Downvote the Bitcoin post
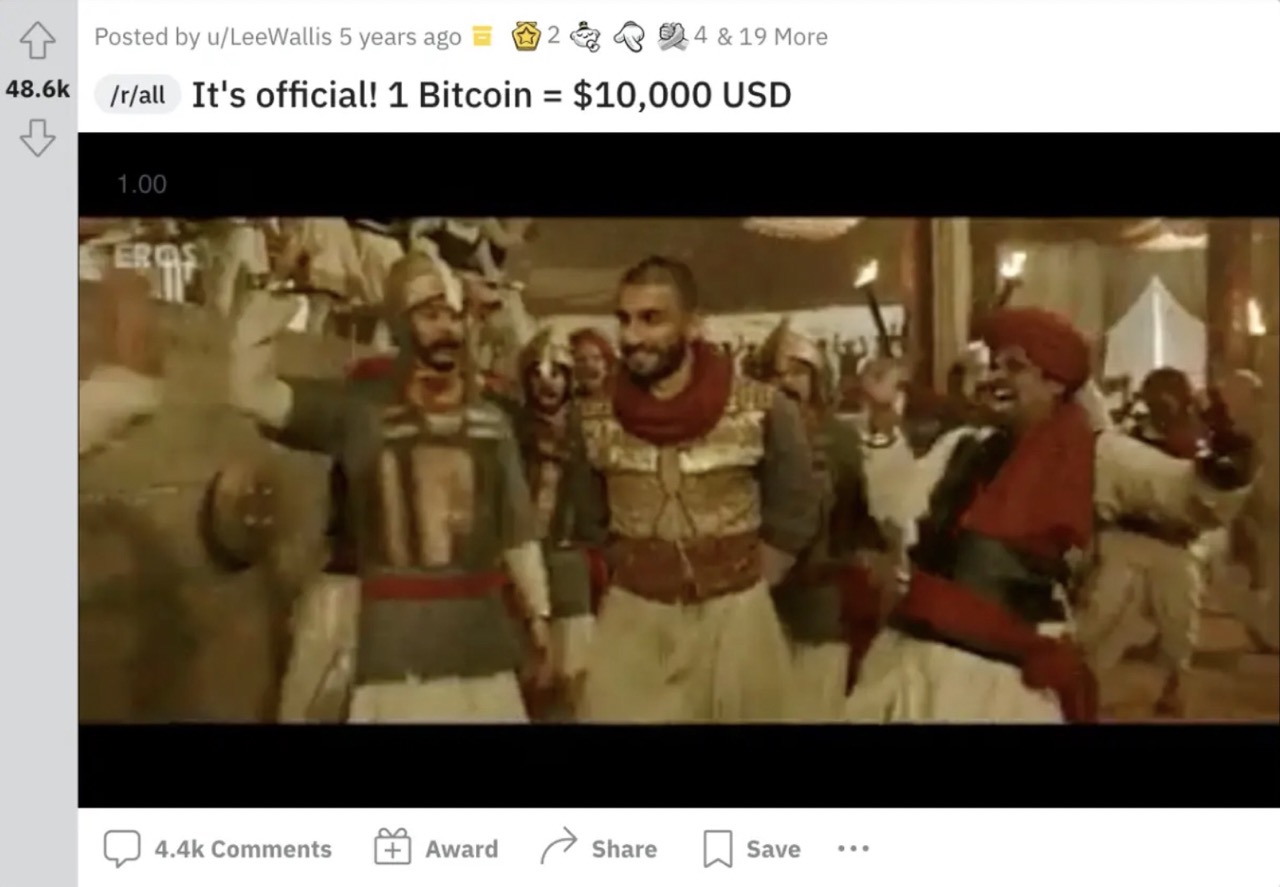Viewport: 1280px width, 887px height. 37,138
